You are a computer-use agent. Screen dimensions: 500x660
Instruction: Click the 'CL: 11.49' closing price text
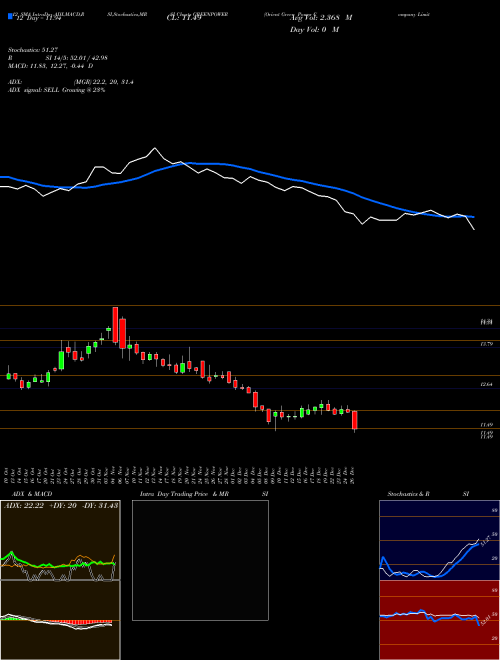(184, 18)
